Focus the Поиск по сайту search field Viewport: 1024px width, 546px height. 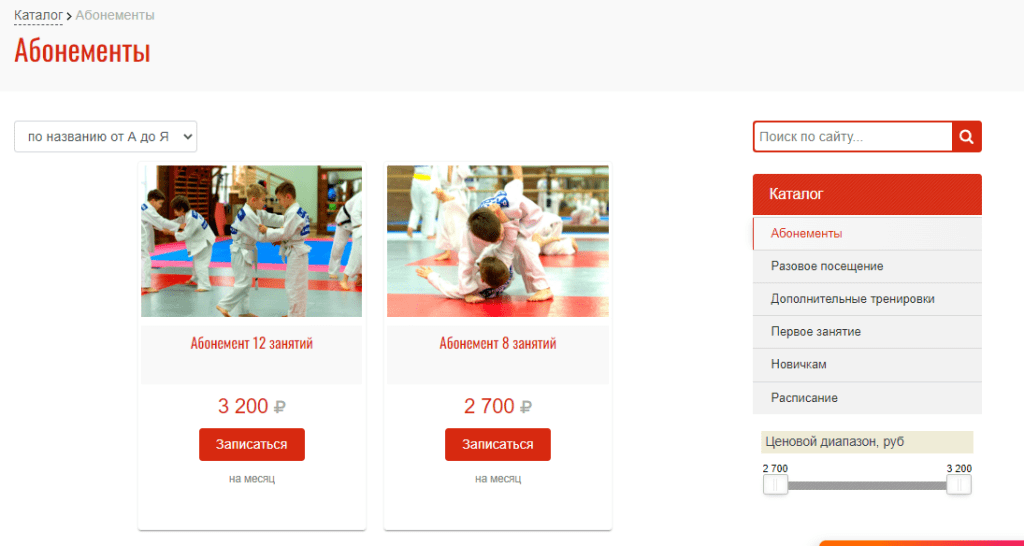coord(853,136)
